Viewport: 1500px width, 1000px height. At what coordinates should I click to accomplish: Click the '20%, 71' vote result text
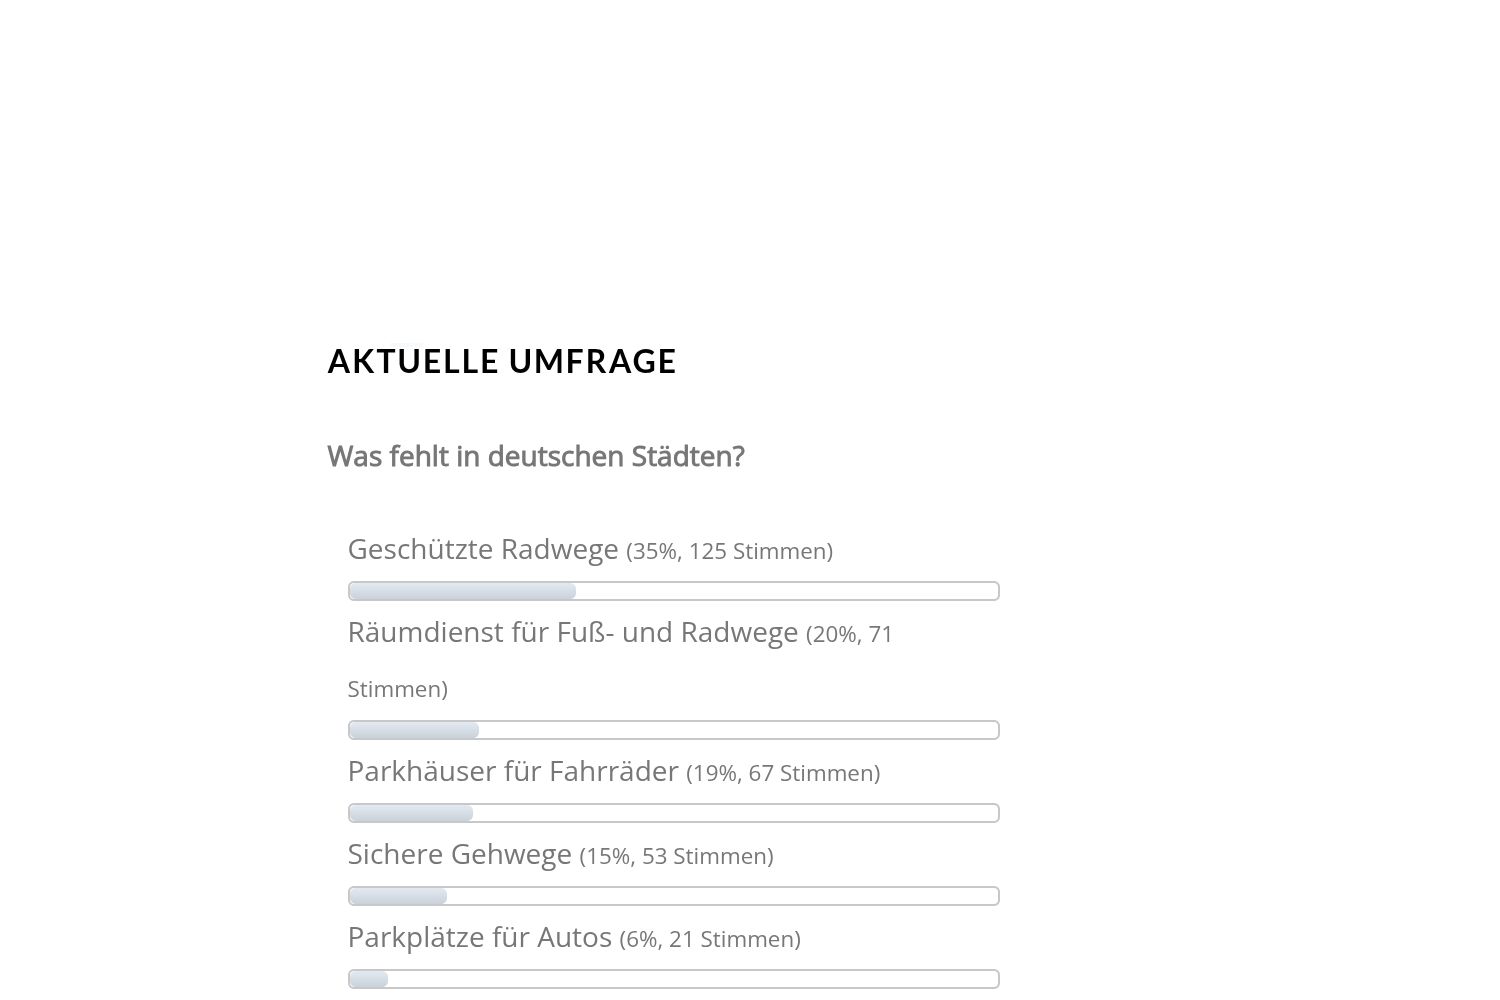coord(850,634)
